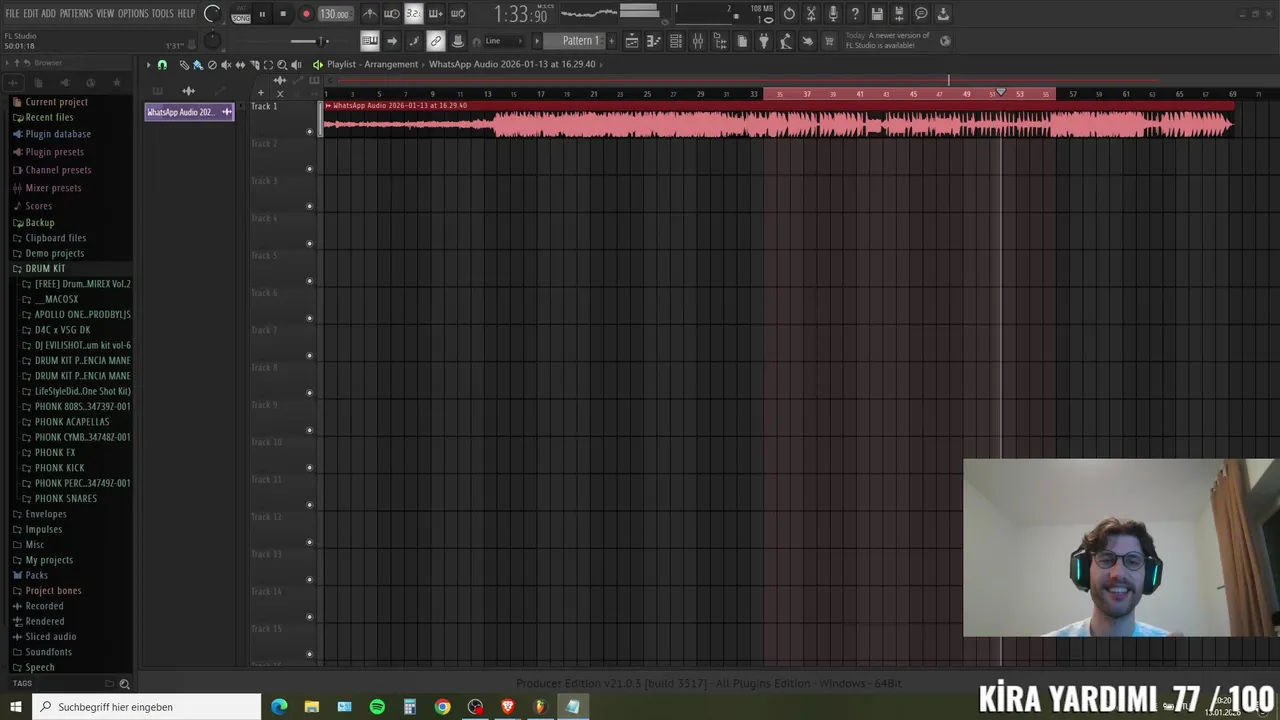The height and width of the screenshot is (720, 1280).
Task: Toggle typing keyboard to piano button
Action: coord(370,41)
